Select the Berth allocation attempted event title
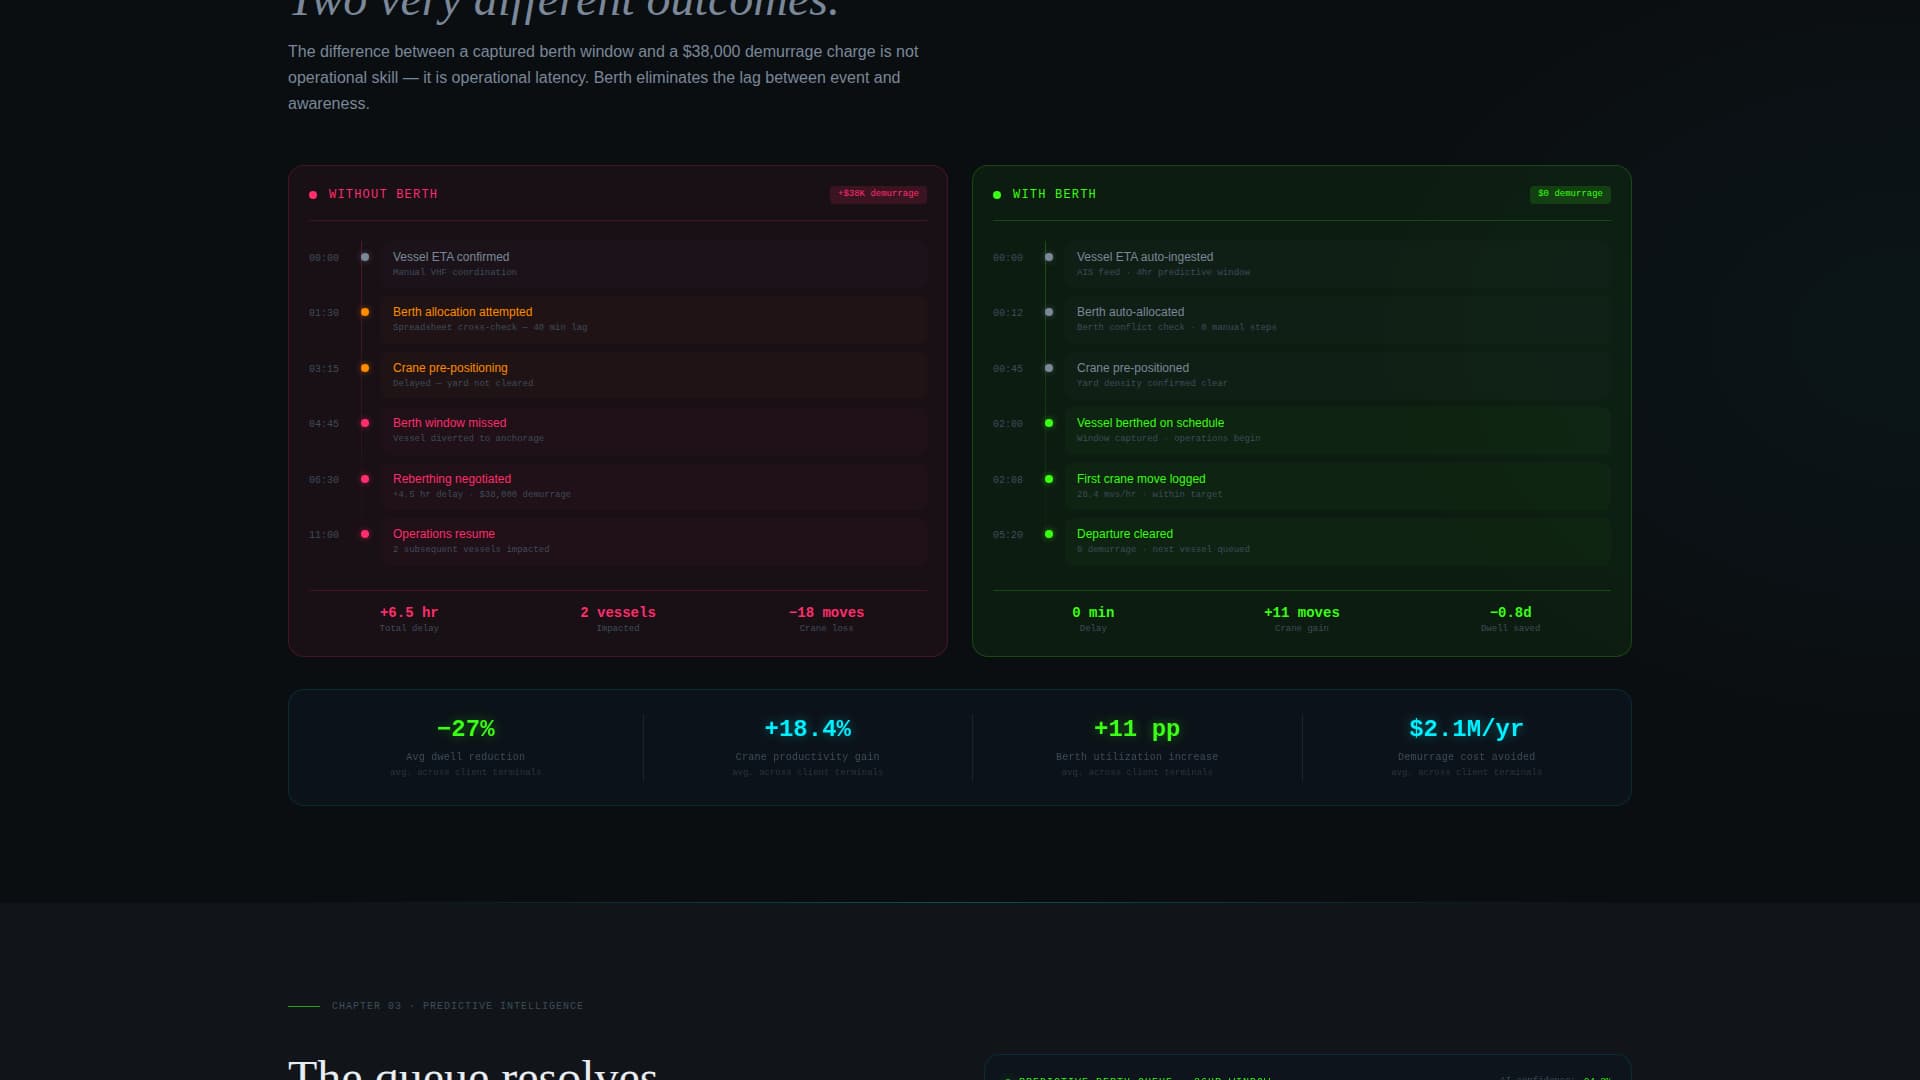Image resolution: width=1920 pixels, height=1080 pixels. point(462,312)
